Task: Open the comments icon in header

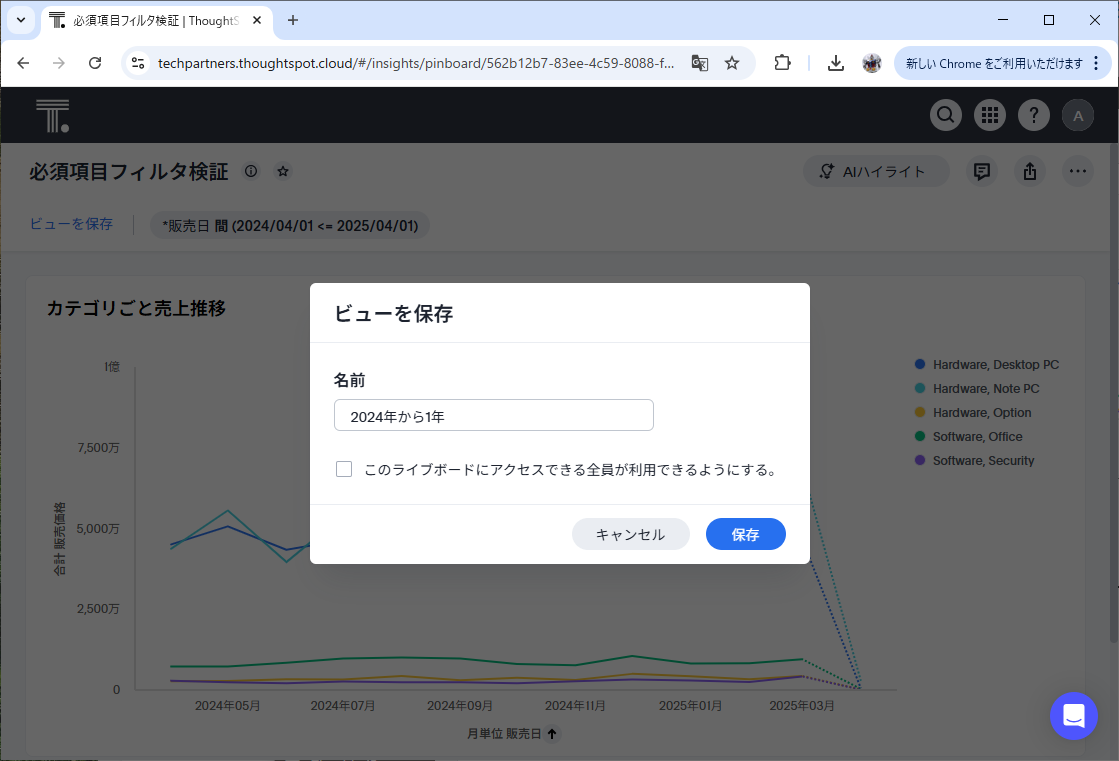Action: point(982,171)
